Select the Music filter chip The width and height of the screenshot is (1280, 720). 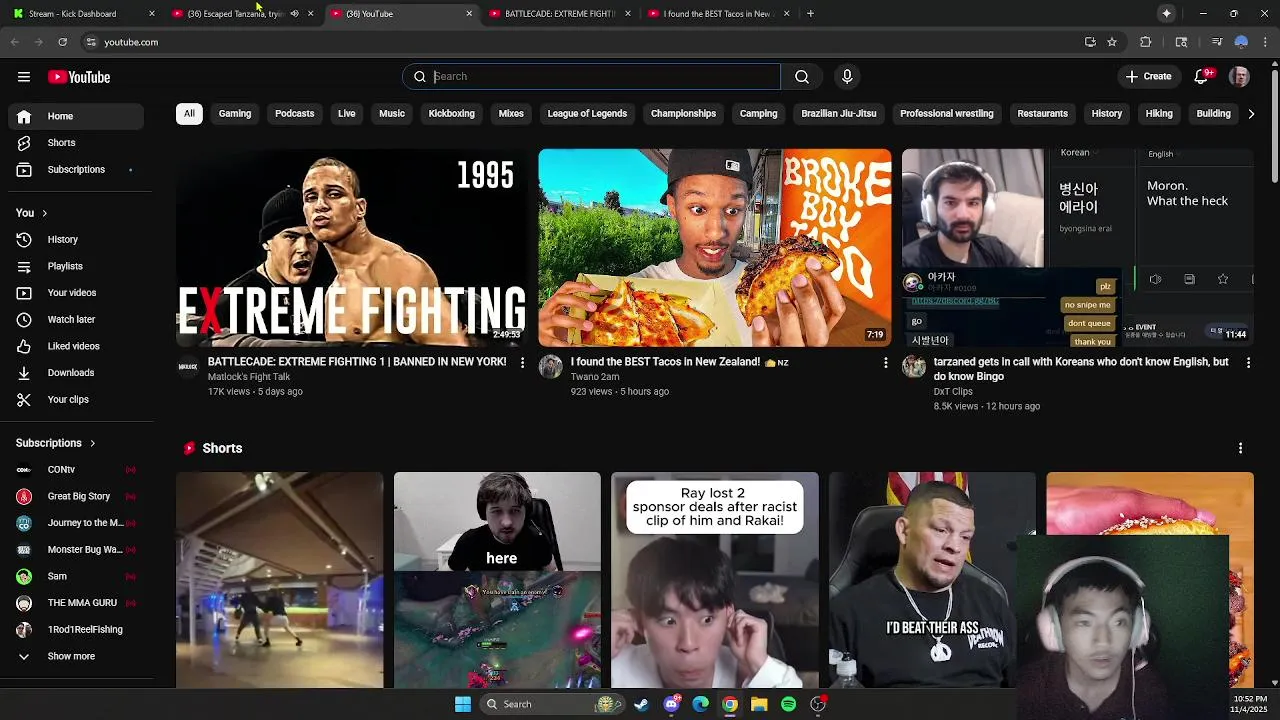[x=392, y=114]
